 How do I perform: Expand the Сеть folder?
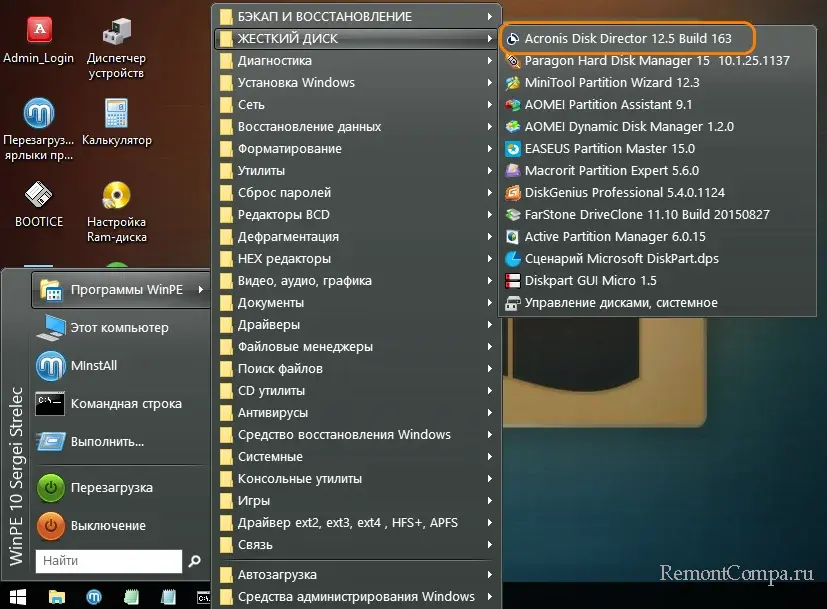(x=357, y=105)
